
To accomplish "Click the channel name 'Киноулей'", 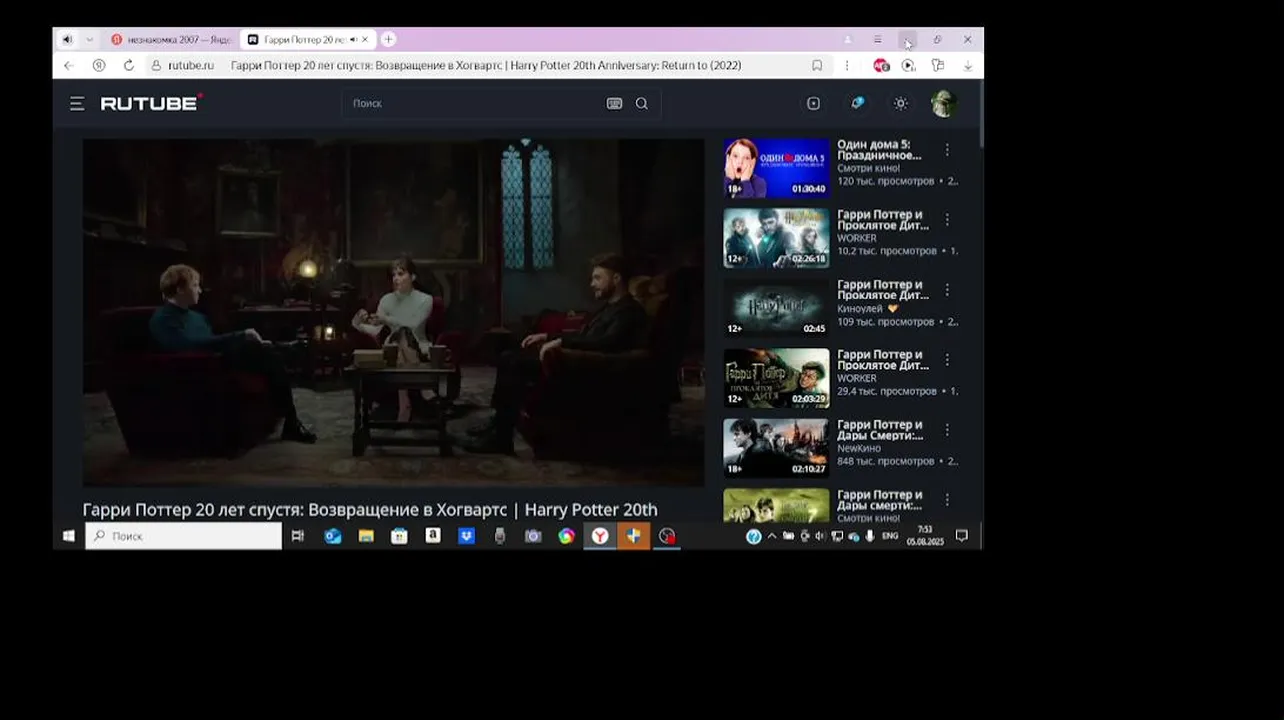I will [x=858, y=309].
